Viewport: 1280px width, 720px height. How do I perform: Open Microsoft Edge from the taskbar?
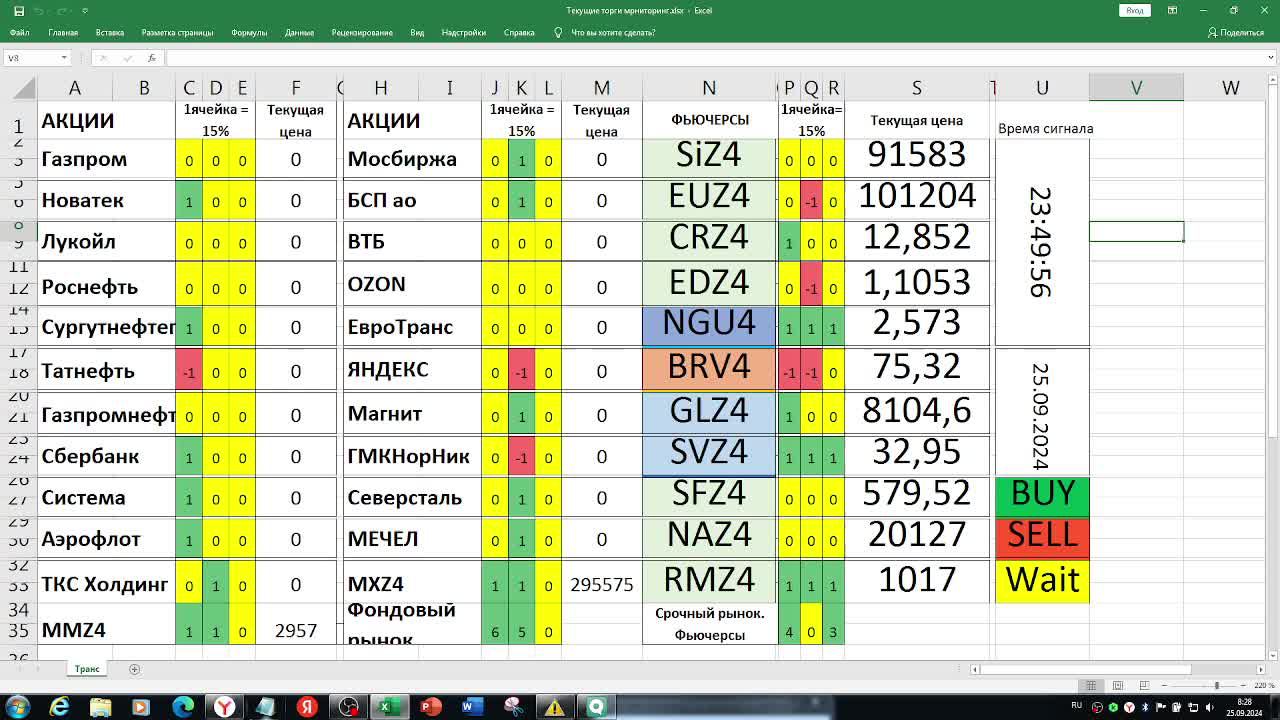point(183,707)
